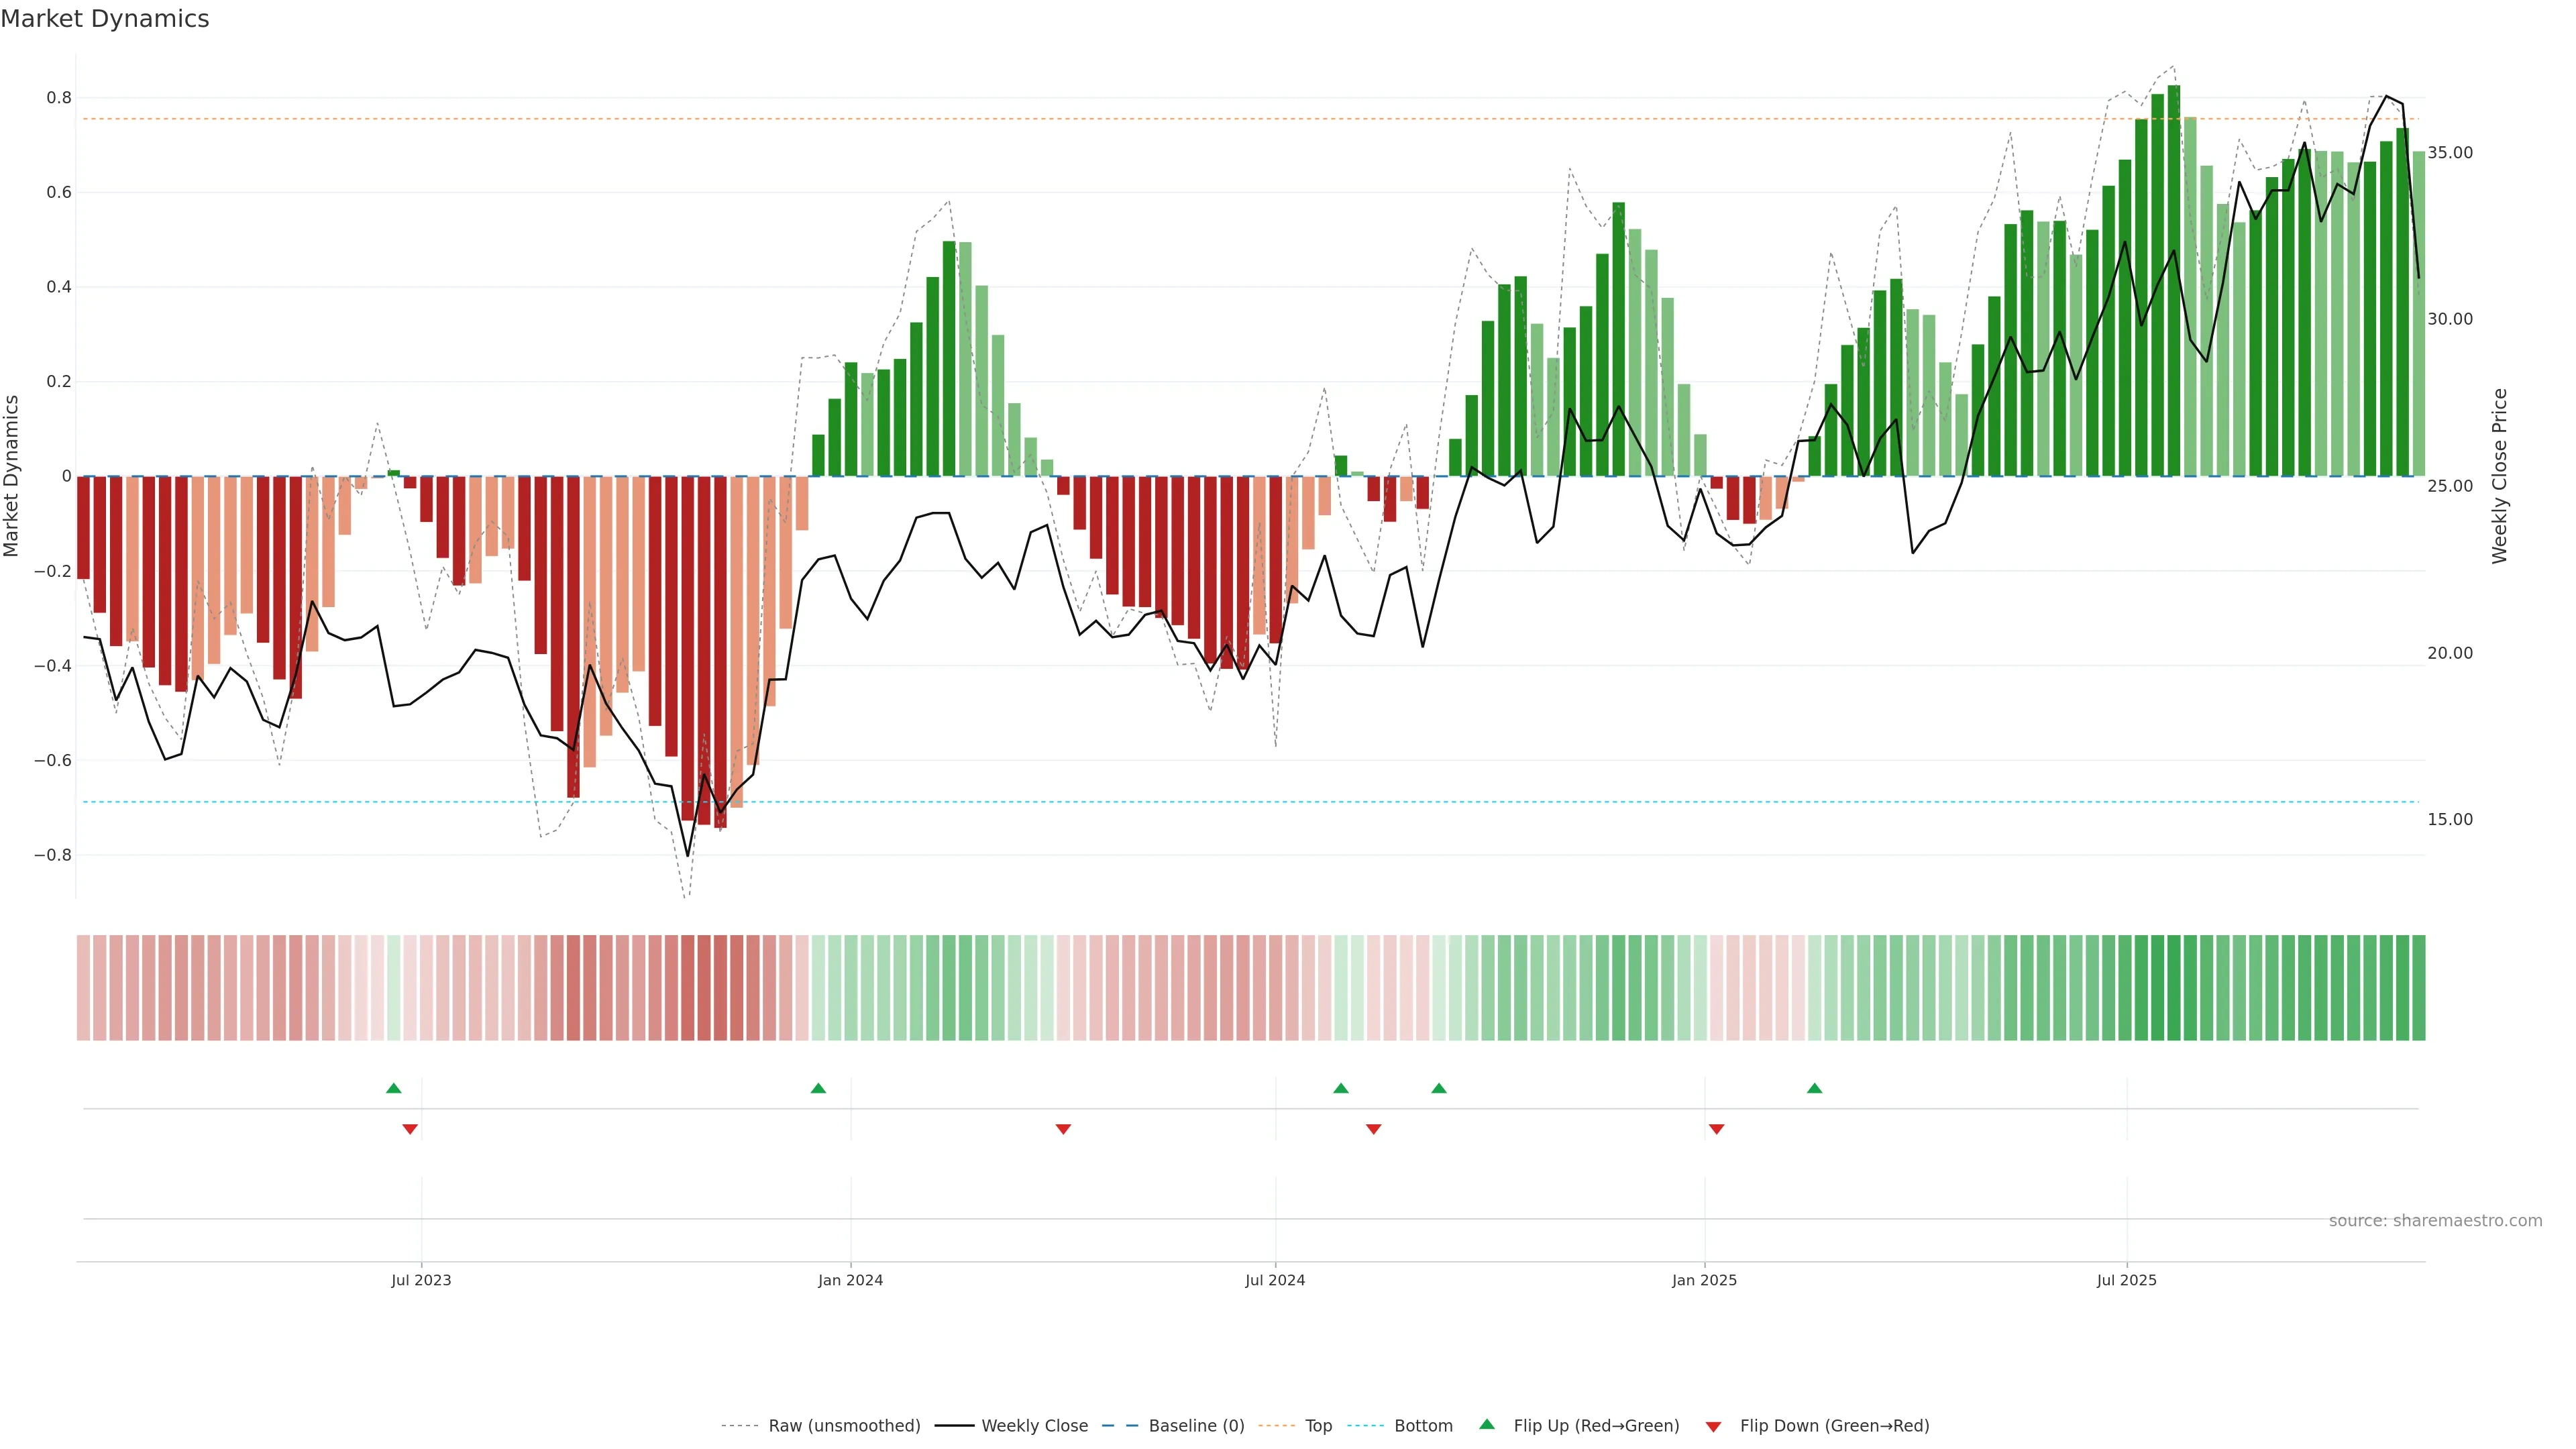Click the red flip-down triangle near Jan 2025

(x=1716, y=1129)
